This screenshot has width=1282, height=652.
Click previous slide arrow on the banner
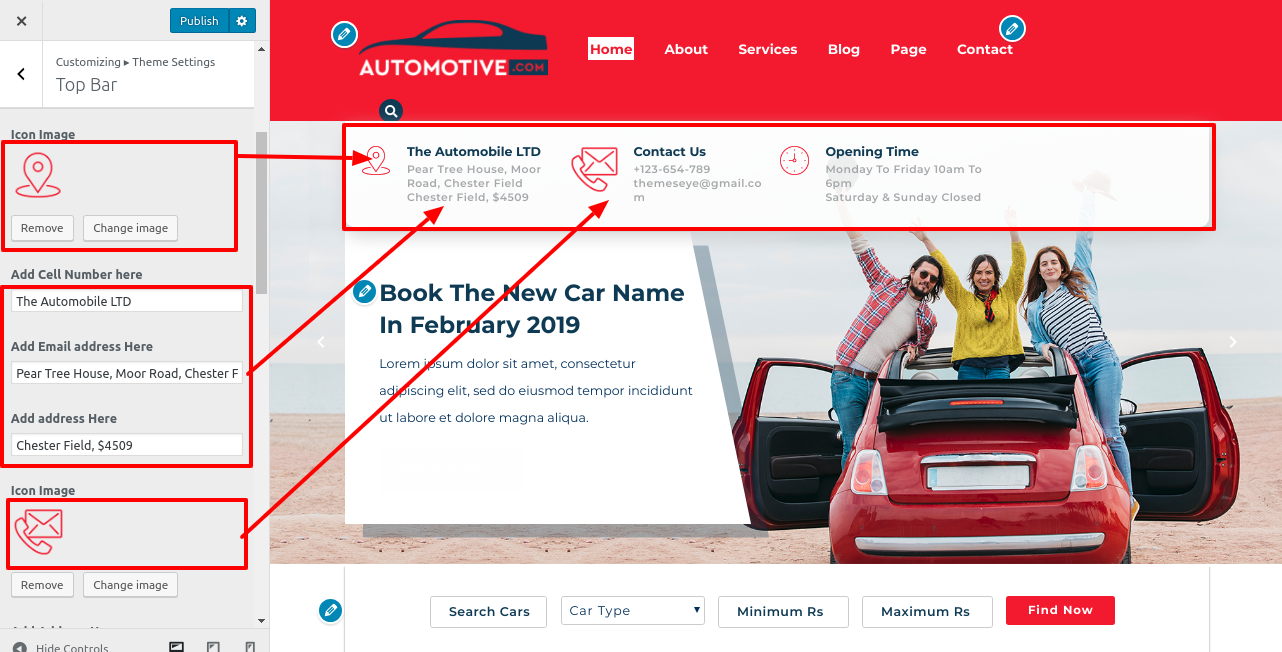321,342
